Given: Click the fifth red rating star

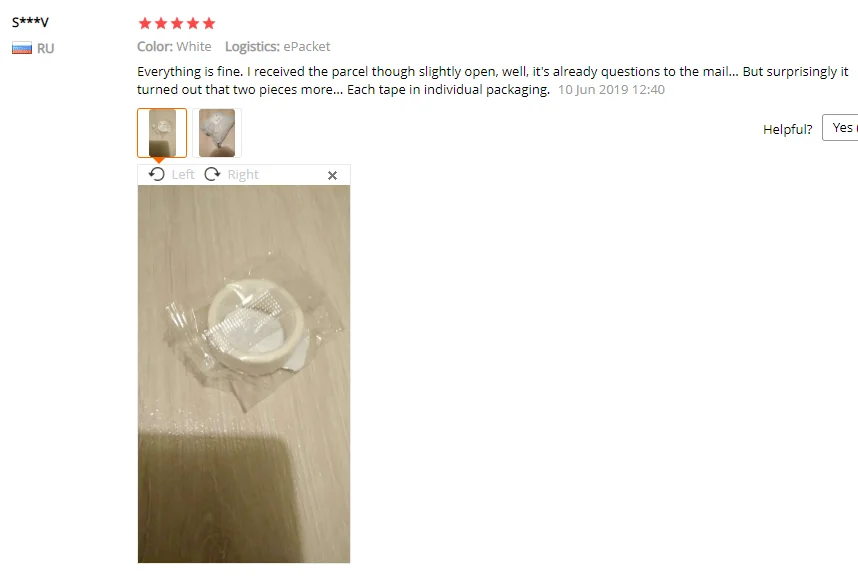Looking at the screenshot, I should click(x=209, y=23).
